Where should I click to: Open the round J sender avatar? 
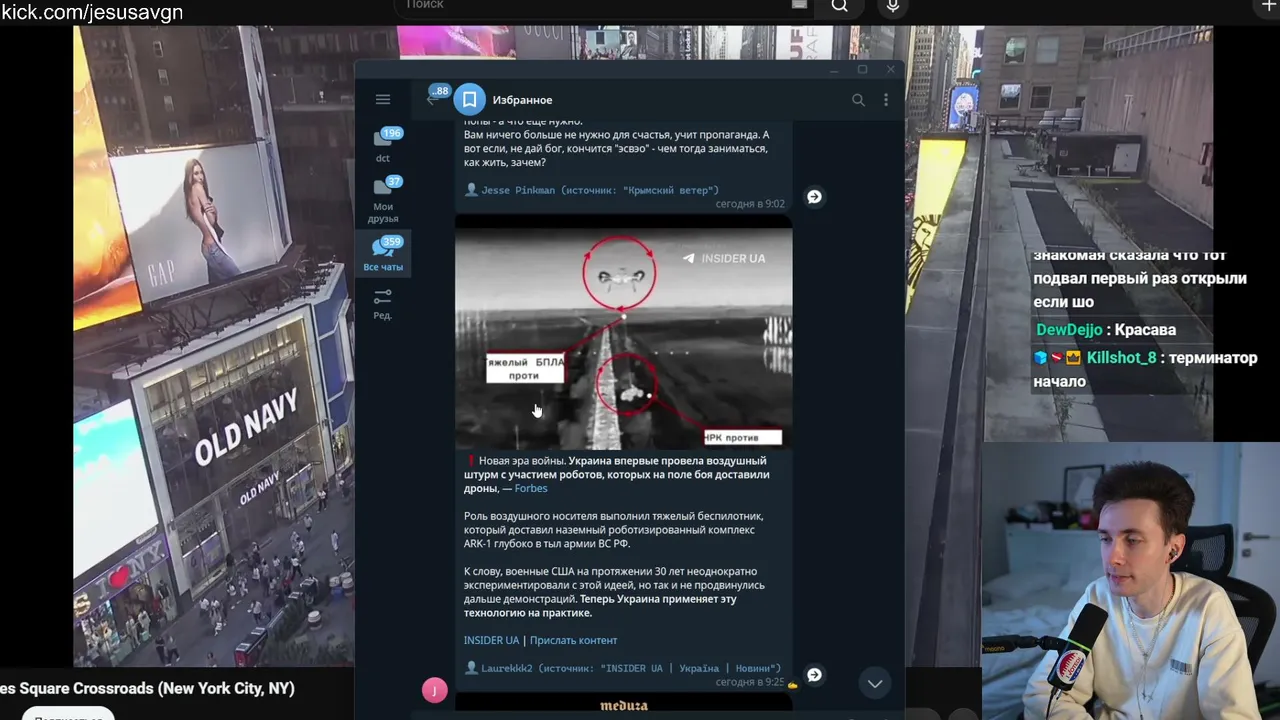tap(435, 690)
